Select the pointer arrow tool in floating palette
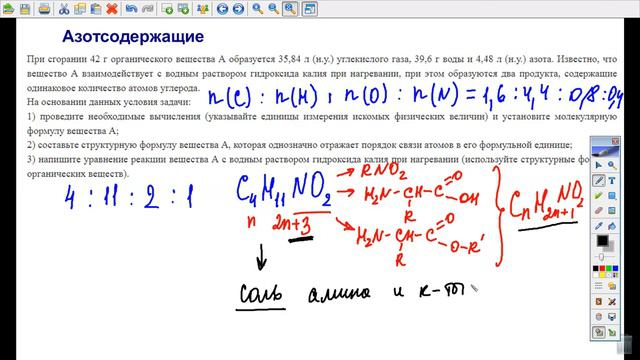 click(x=598, y=165)
